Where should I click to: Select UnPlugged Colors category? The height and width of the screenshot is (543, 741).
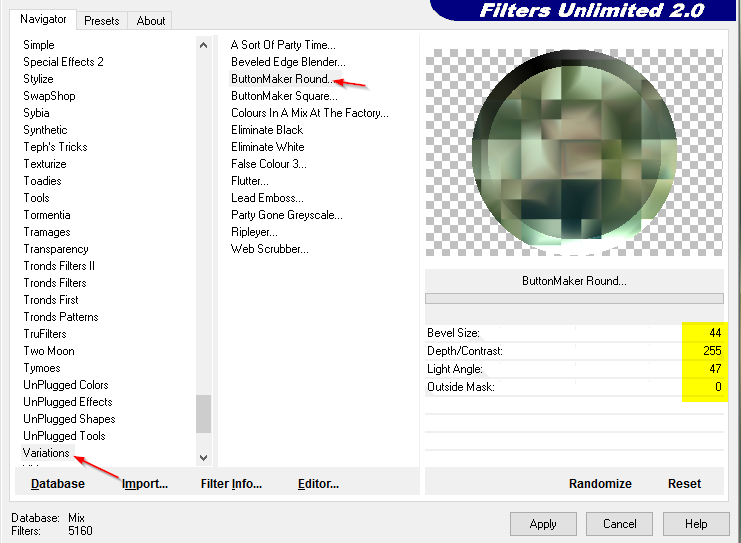[x=66, y=385]
